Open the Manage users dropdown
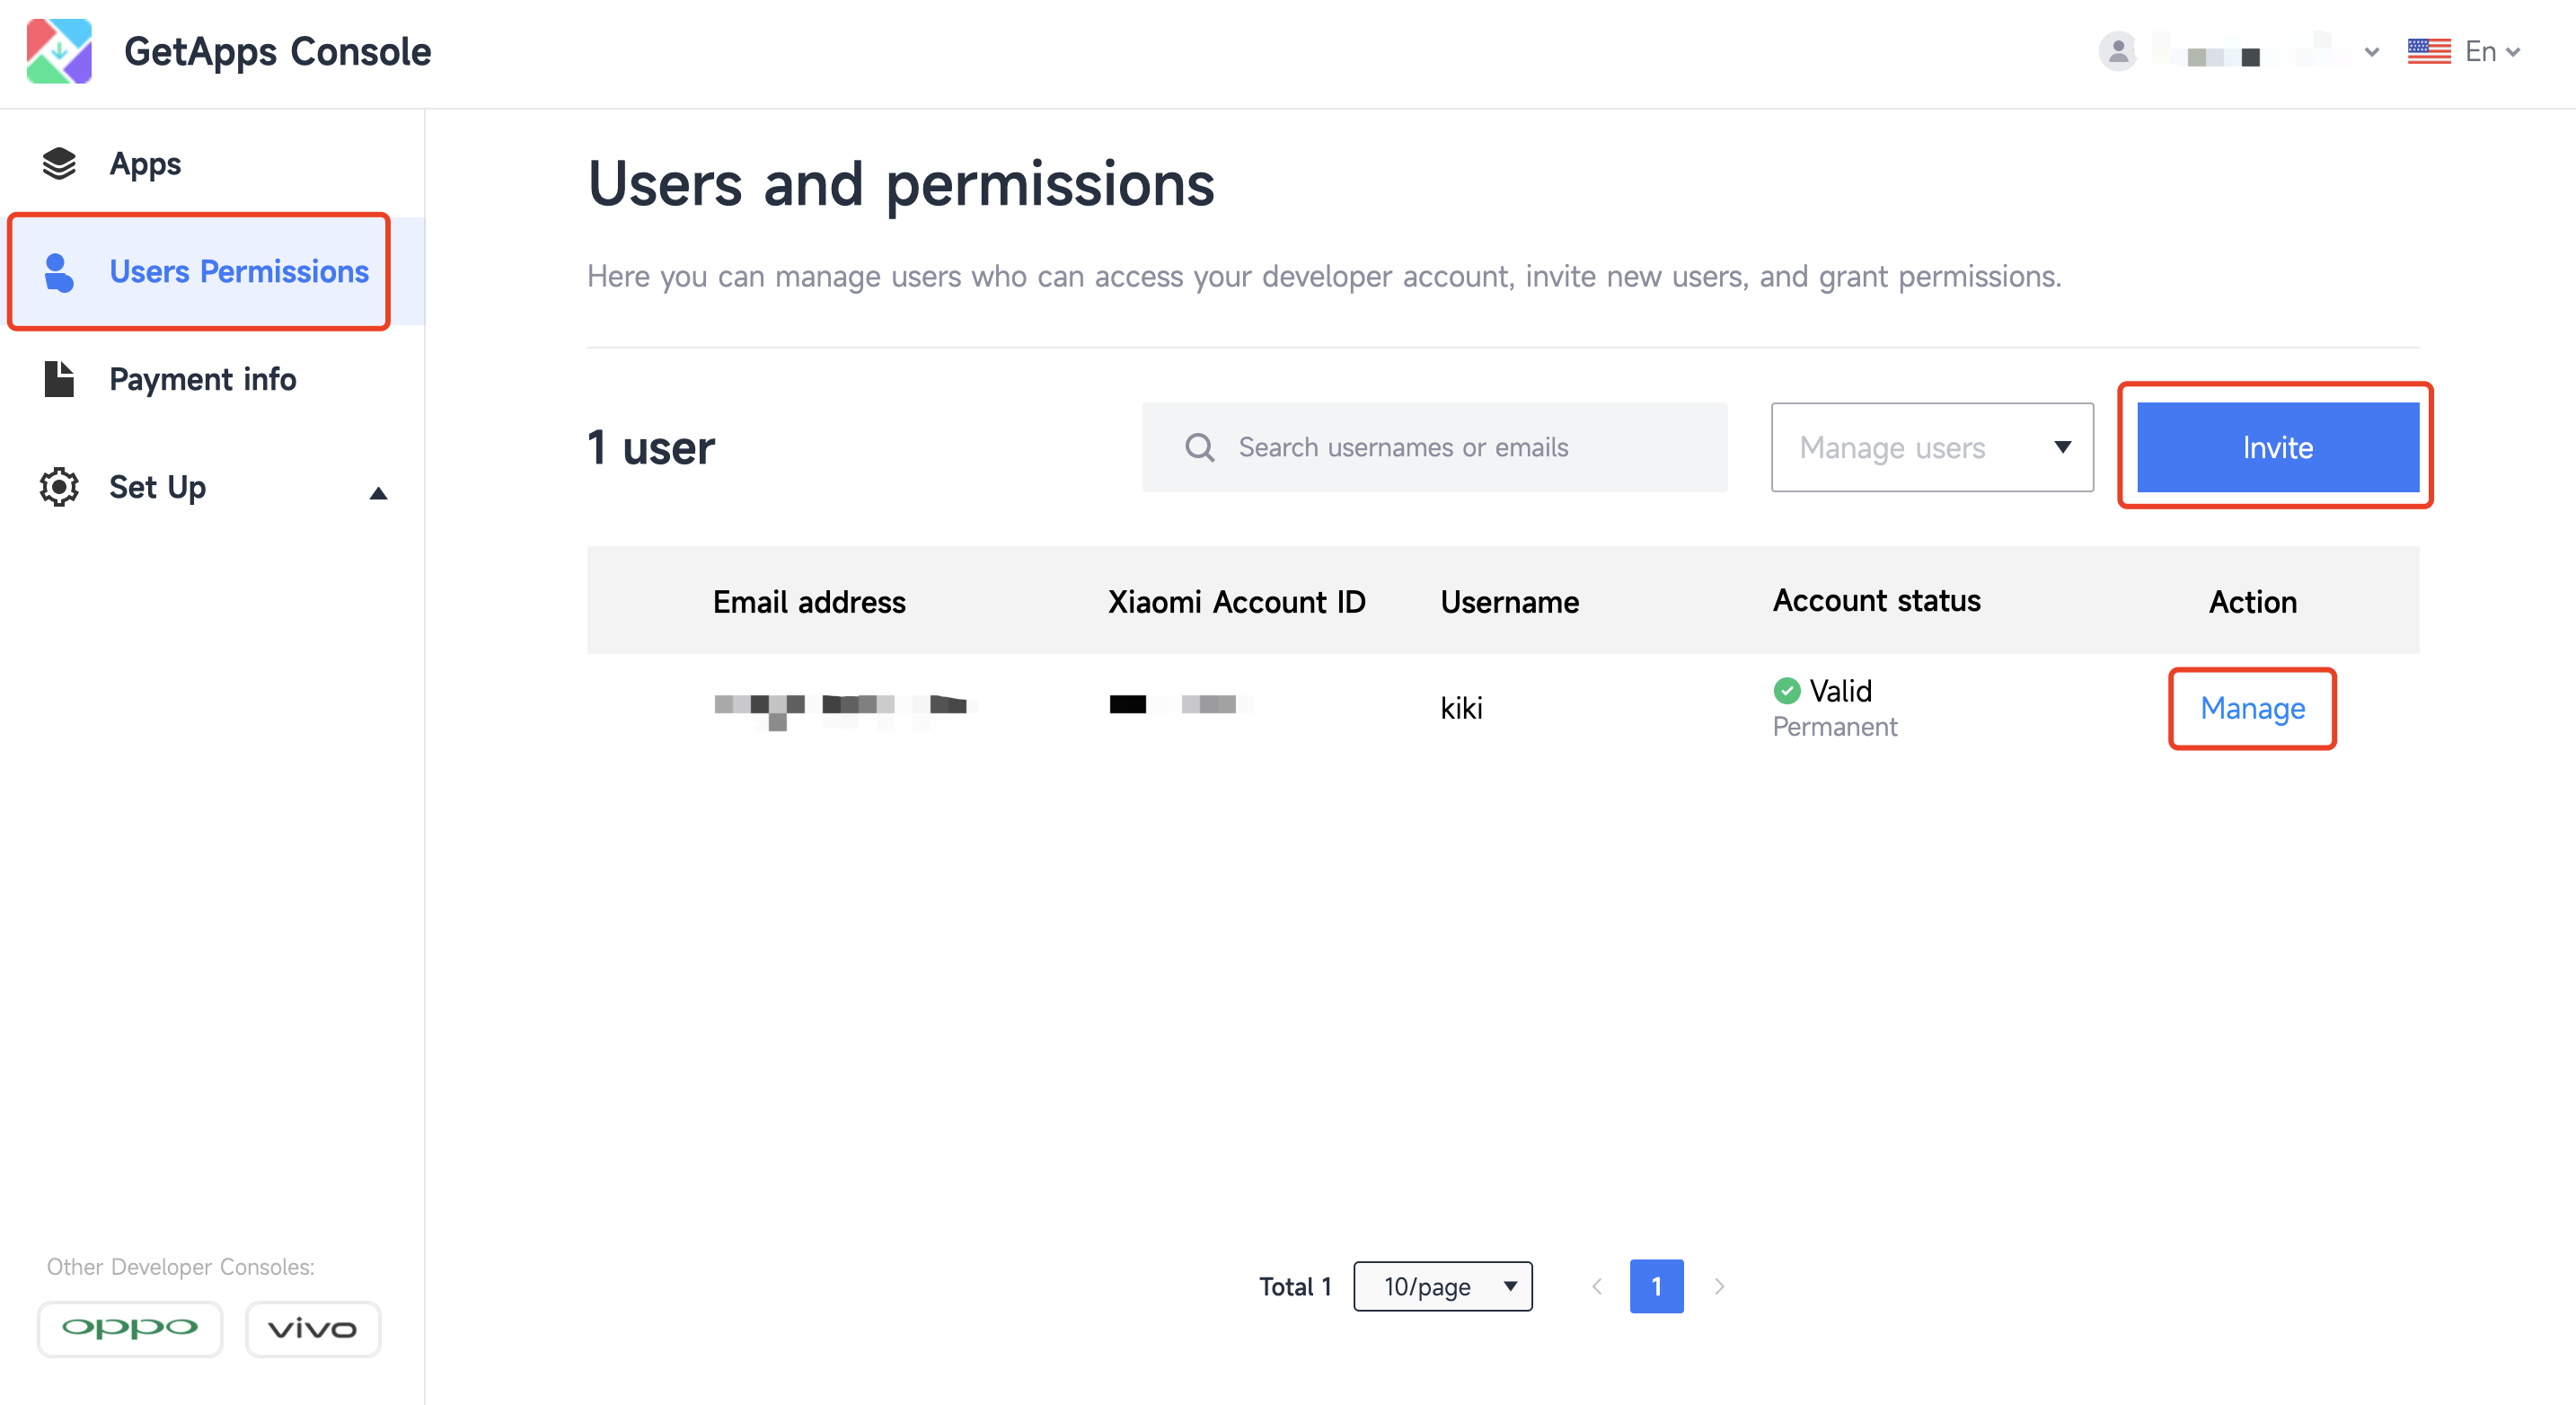The image size is (2576, 1405). click(1931, 447)
